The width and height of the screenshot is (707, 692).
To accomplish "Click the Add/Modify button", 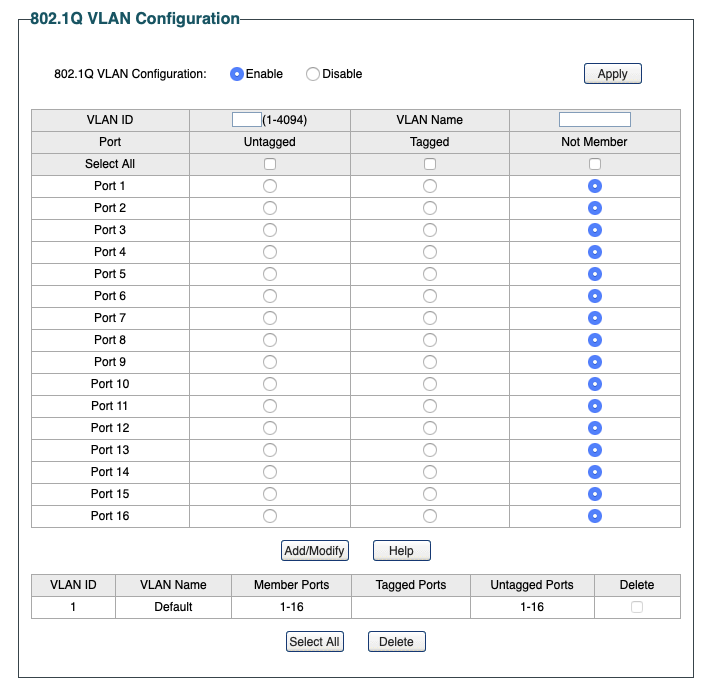I will (314, 551).
